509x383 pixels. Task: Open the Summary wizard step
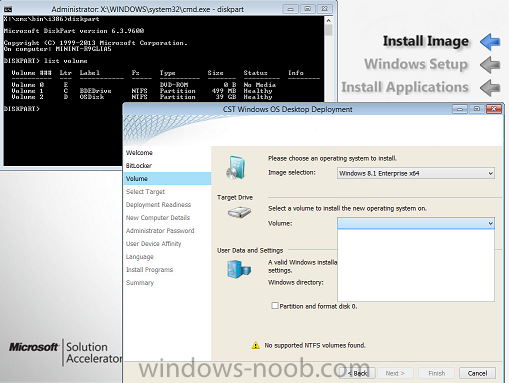pos(140,283)
